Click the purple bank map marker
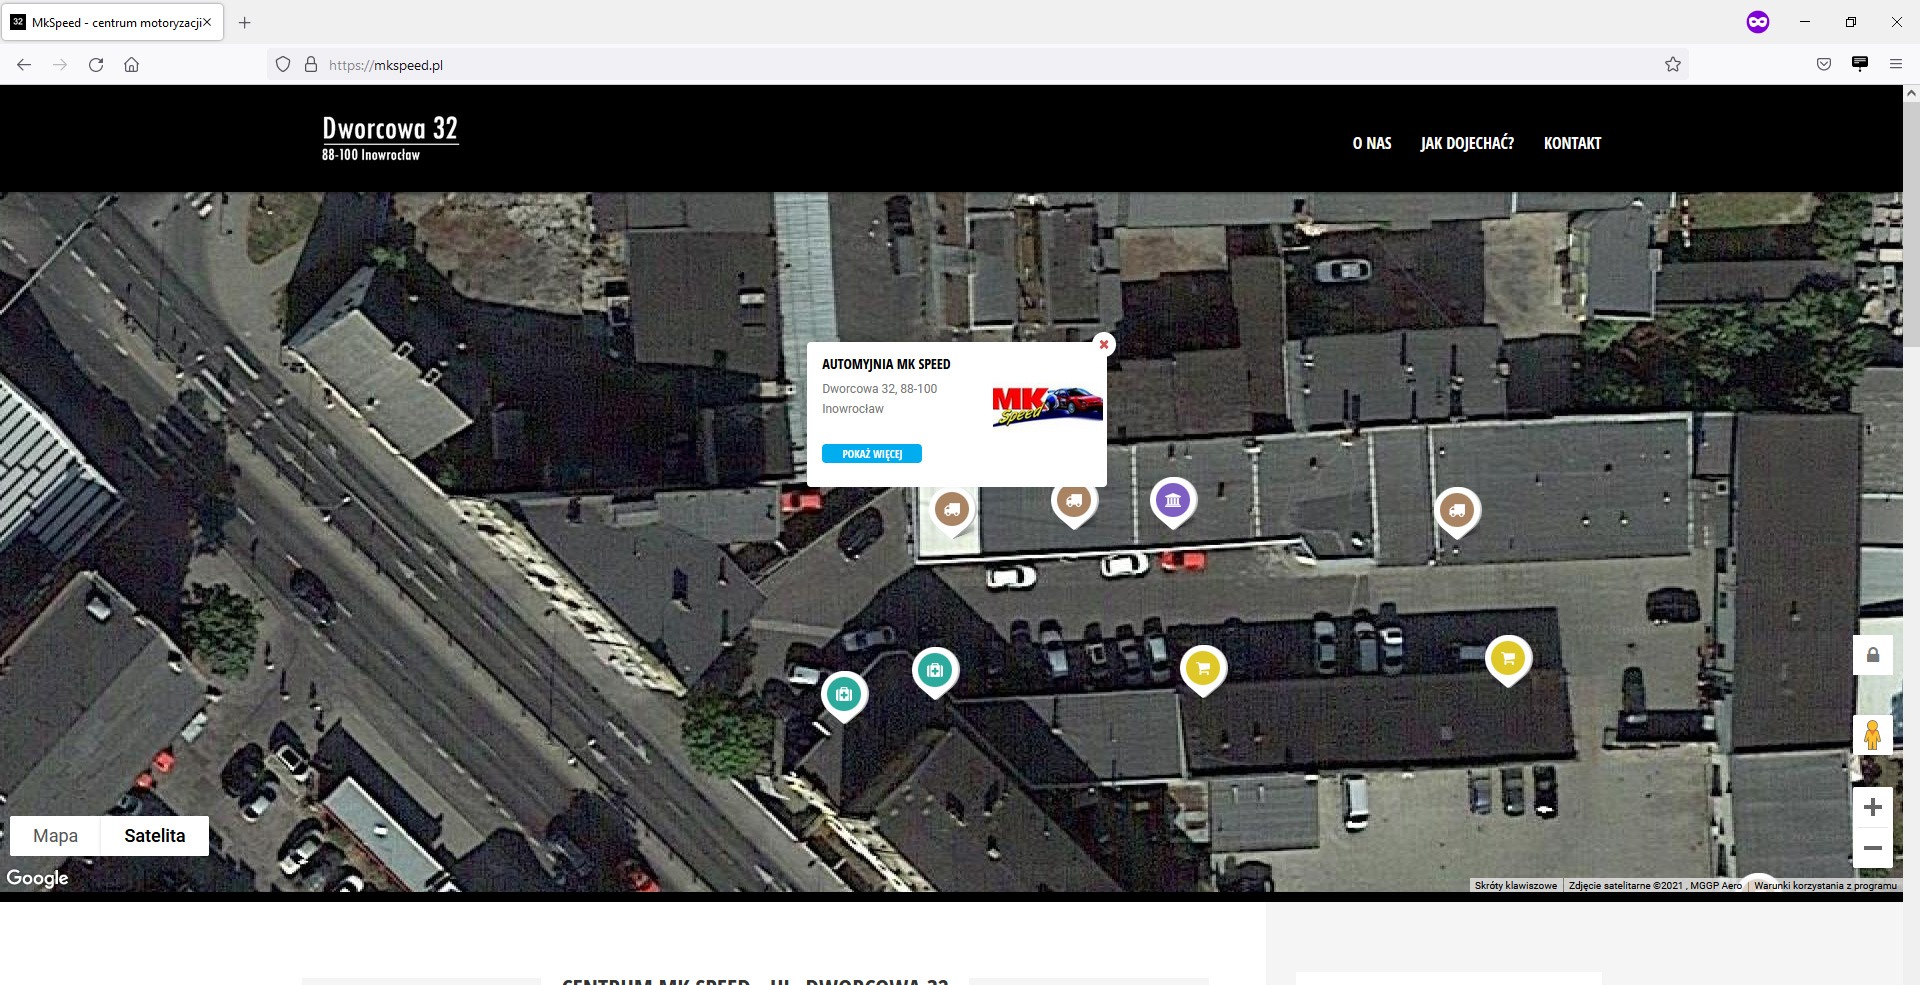Screen dimensions: 1920x985 click(1173, 501)
